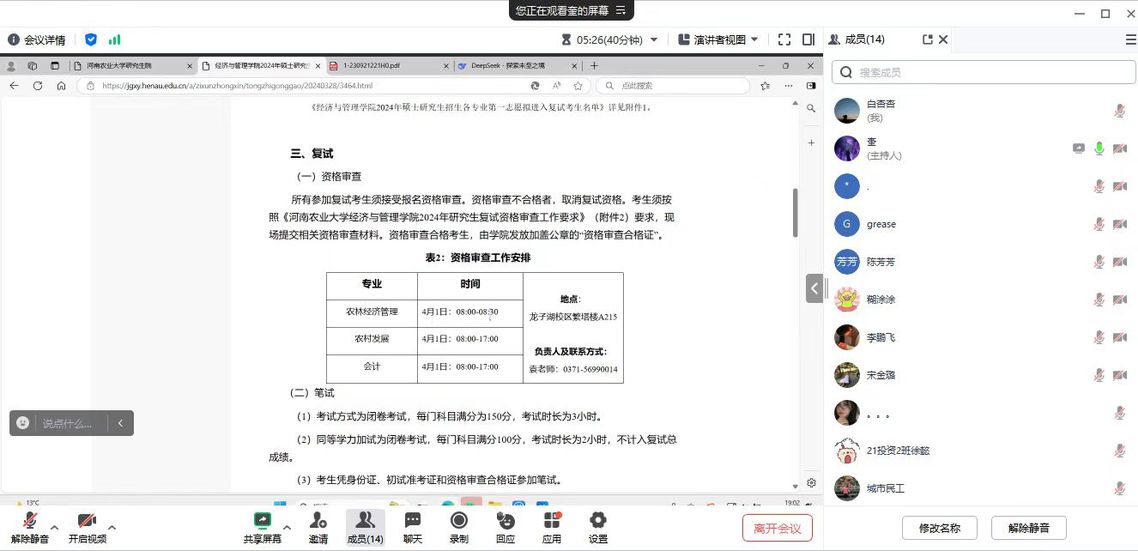Click the 修改名称 button
Viewport: 1138px width, 551px height.
[x=939, y=528]
